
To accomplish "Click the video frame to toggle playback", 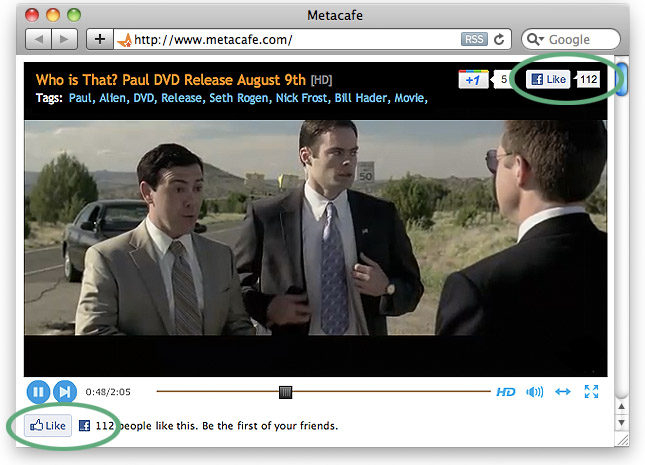I will click(x=316, y=227).
